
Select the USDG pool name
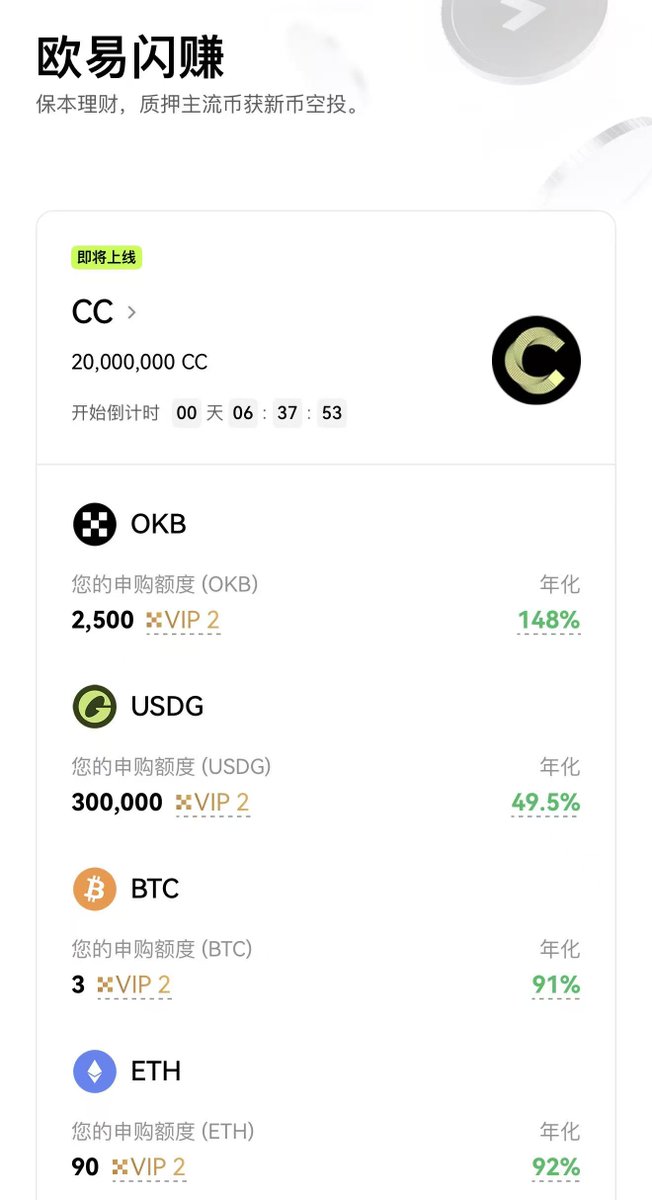(167, 706)
